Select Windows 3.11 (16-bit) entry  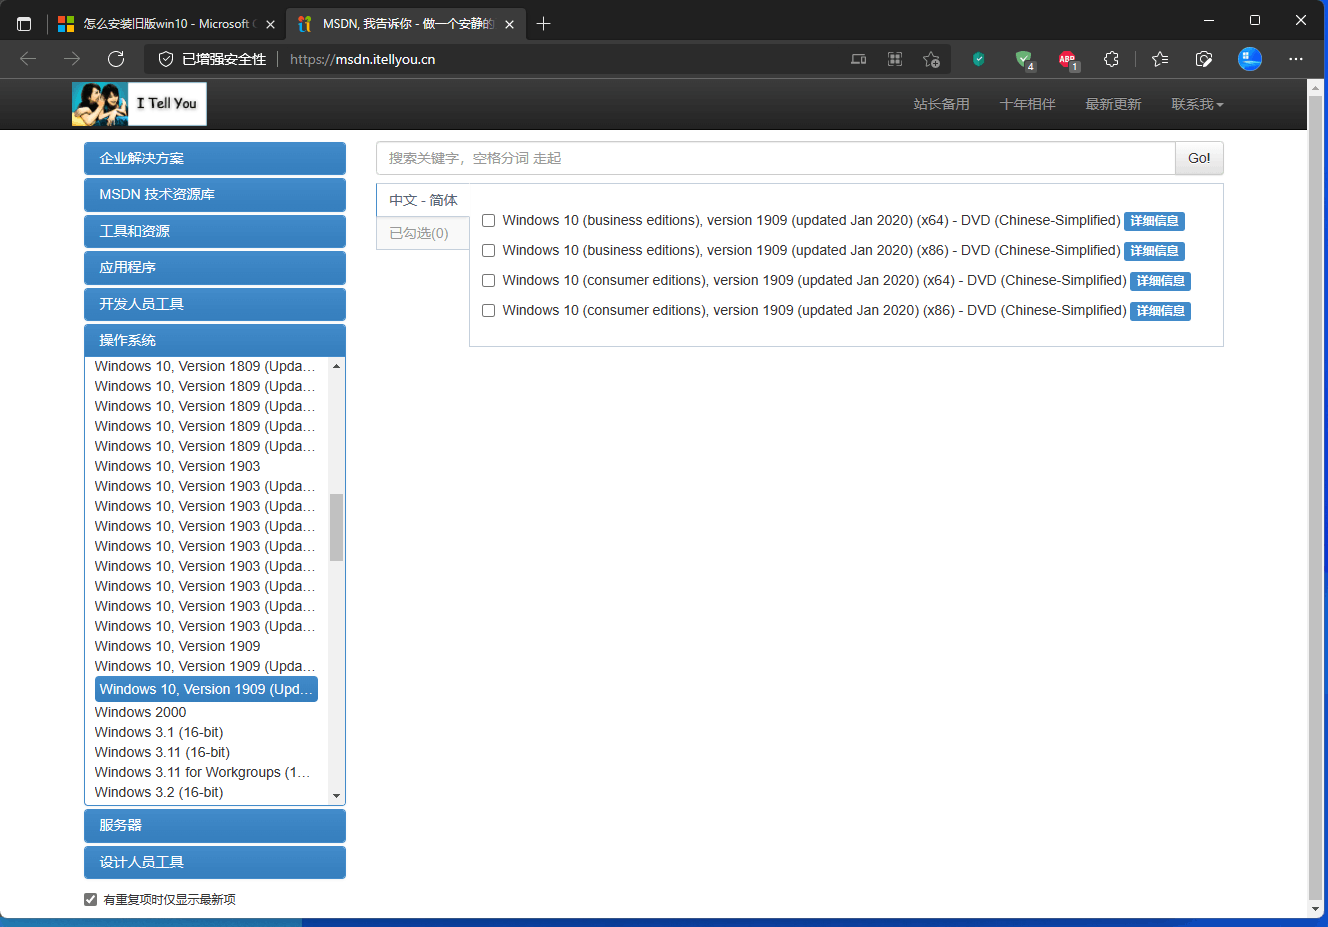pos(162,752)
